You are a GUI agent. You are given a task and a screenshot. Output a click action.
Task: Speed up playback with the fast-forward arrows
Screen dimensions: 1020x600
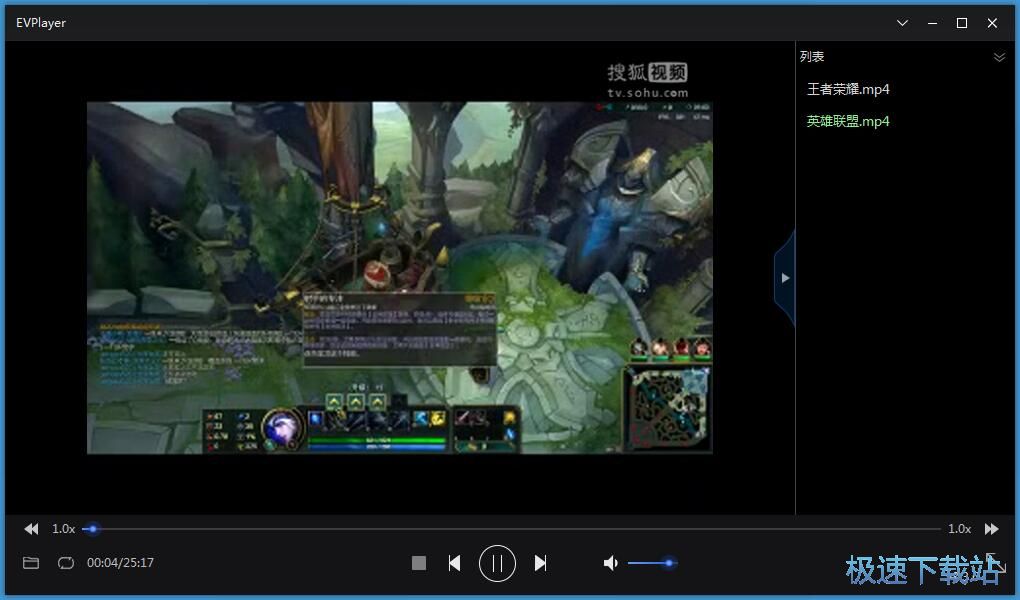point(991,529)
